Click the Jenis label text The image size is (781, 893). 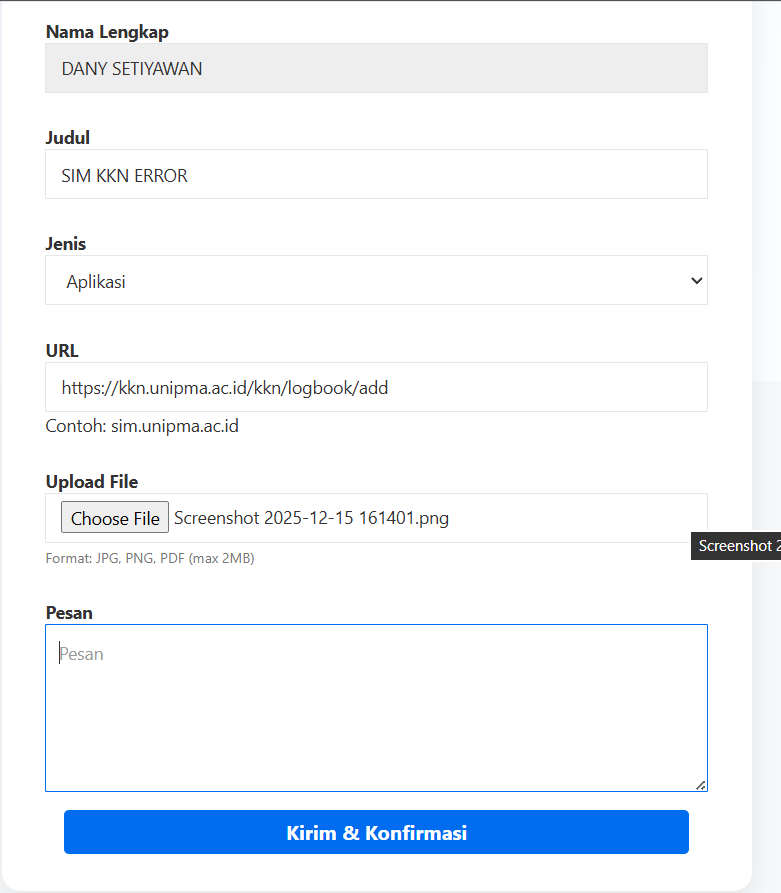tap(66, 244)
